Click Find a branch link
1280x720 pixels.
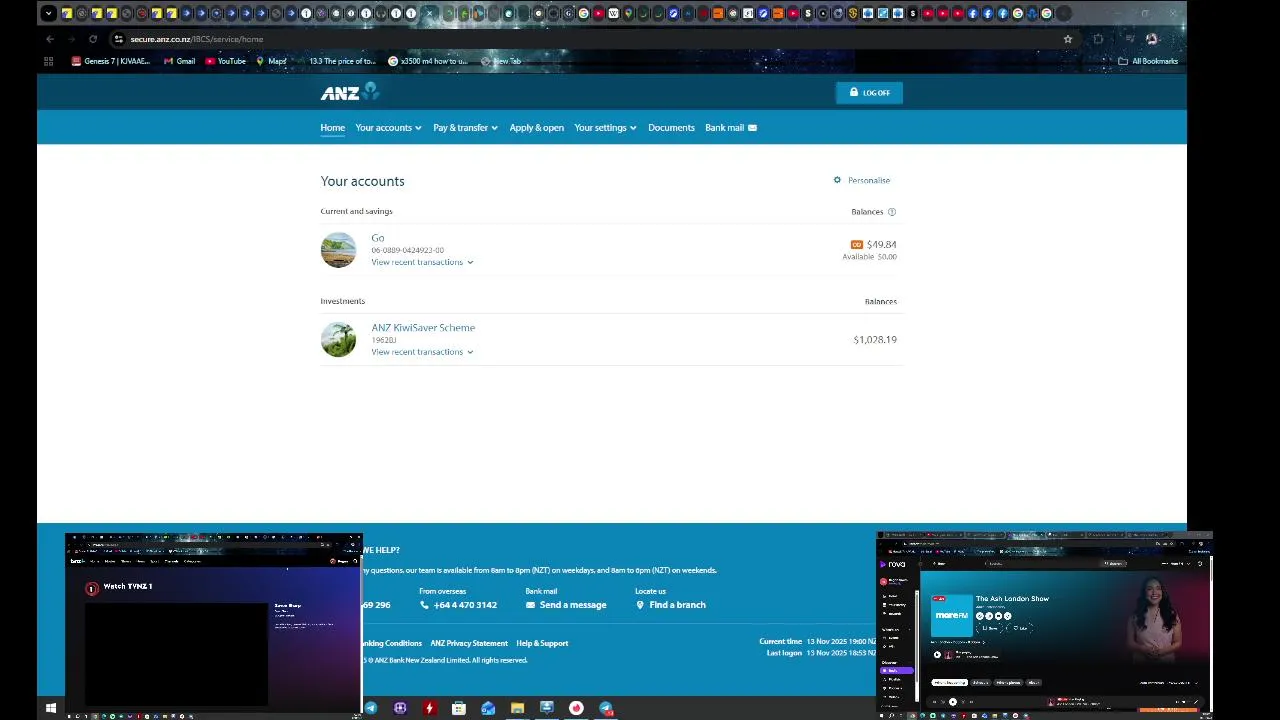(670, 605)
